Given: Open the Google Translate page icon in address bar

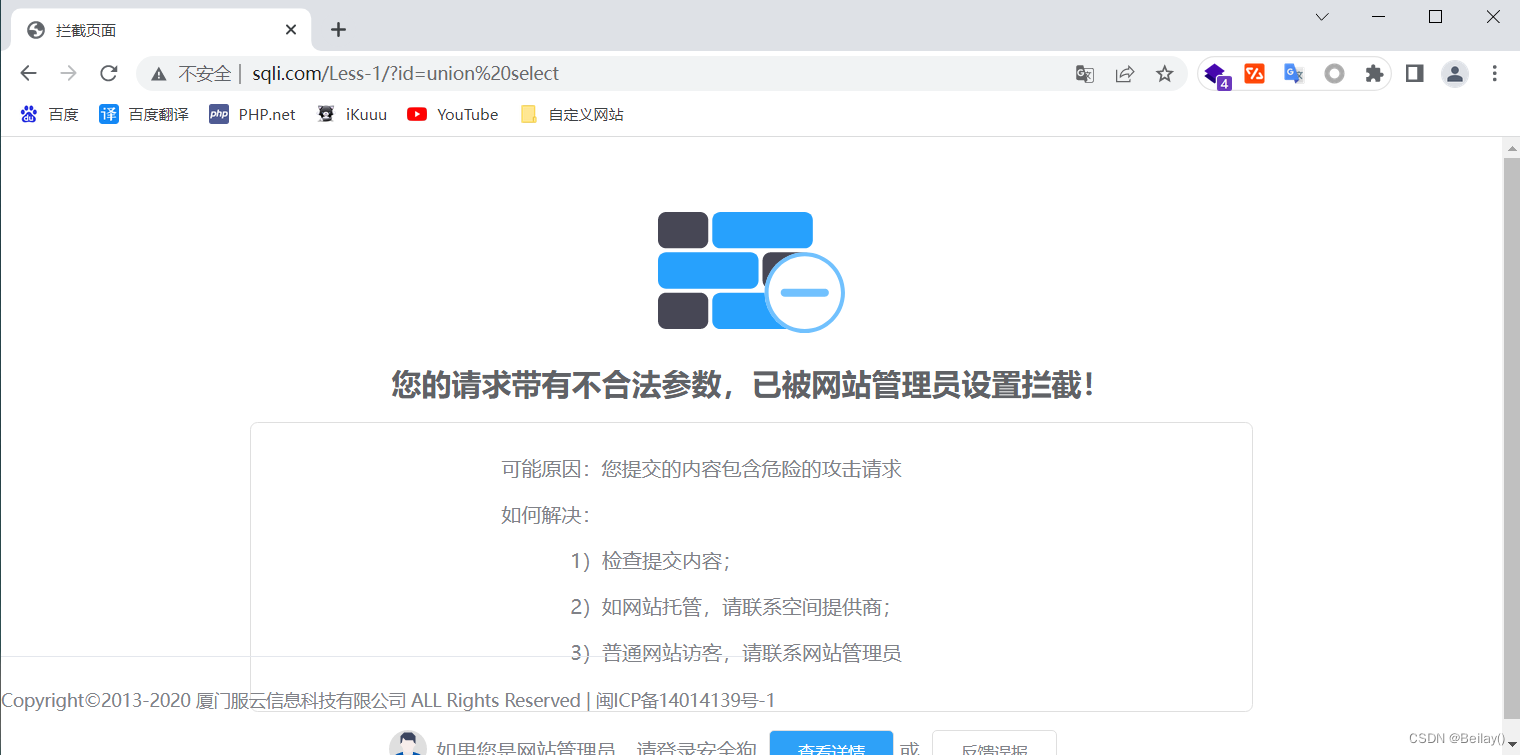Looking at the screenshot, I should coord(1084,73).
